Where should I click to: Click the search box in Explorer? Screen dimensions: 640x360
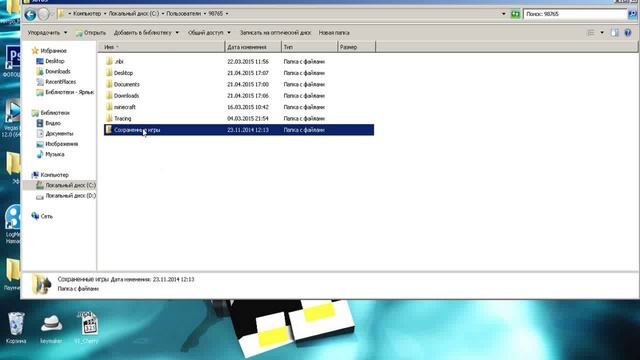click(575, 14)
